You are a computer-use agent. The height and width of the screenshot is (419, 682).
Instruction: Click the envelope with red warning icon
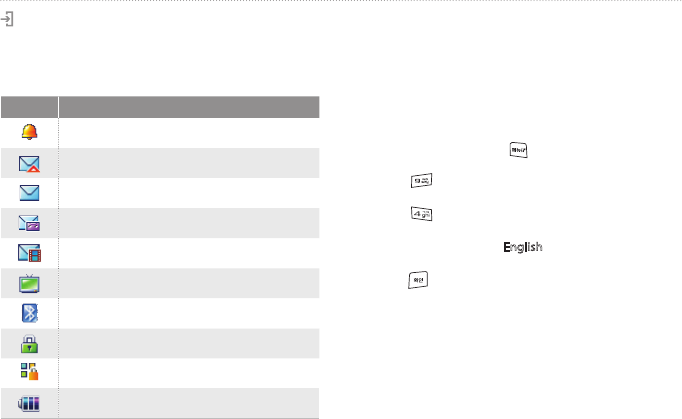tap(30, 163)
